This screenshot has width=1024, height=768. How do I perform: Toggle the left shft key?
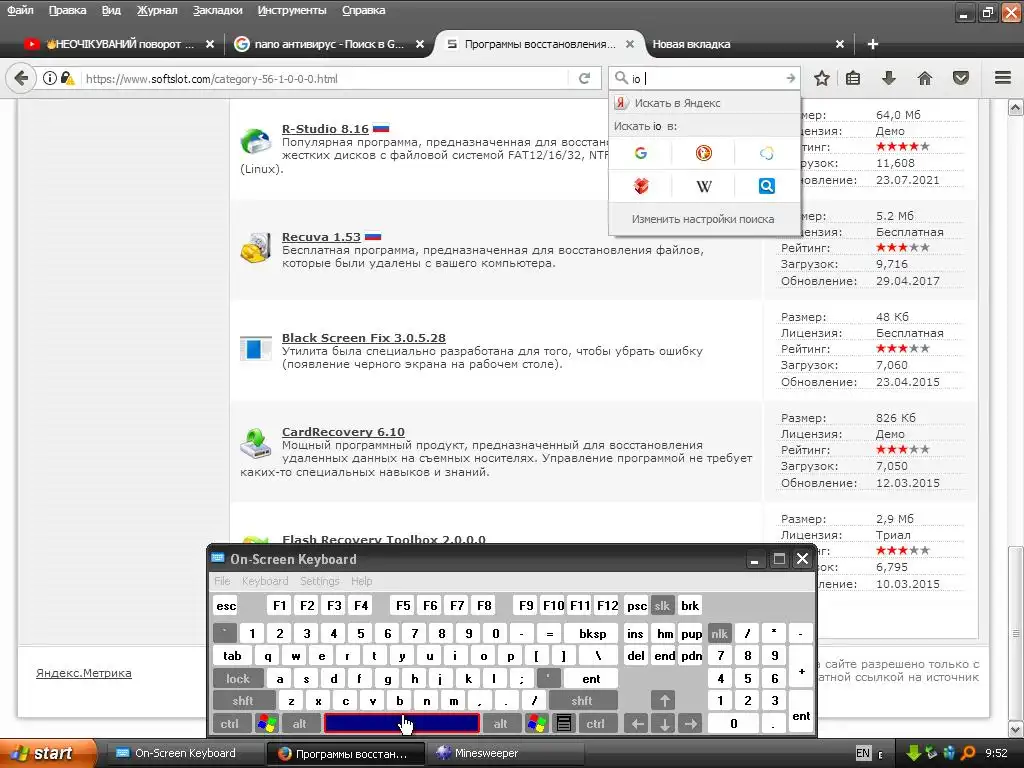pos(242,701)
